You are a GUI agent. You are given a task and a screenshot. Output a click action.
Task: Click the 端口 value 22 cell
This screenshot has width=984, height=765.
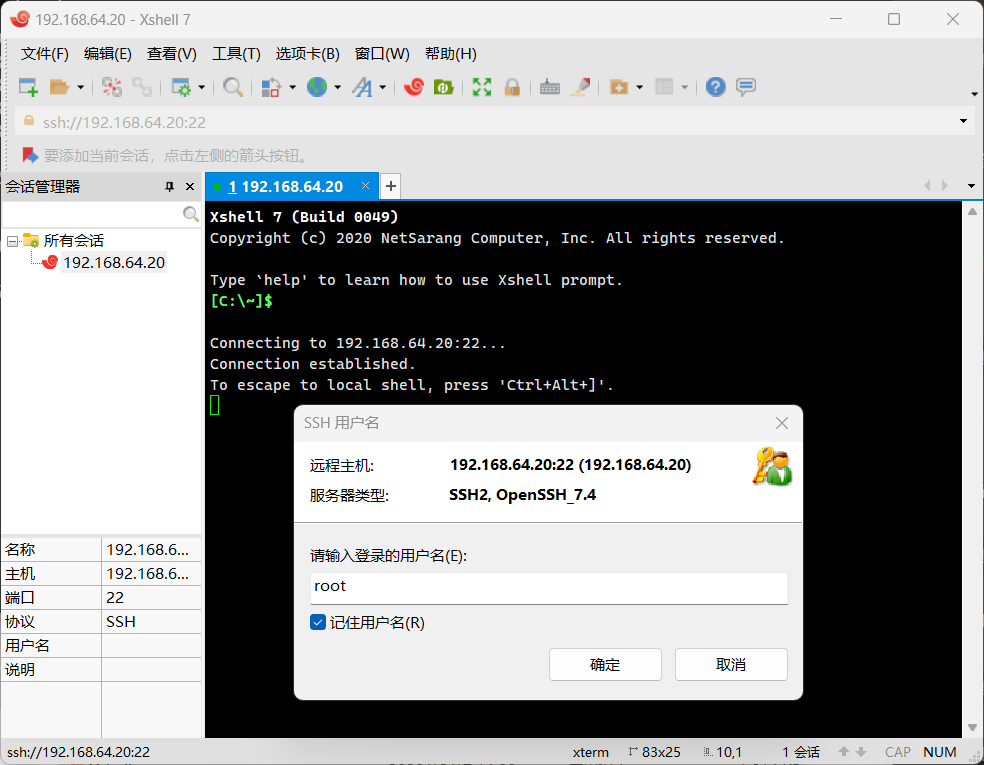151,597
